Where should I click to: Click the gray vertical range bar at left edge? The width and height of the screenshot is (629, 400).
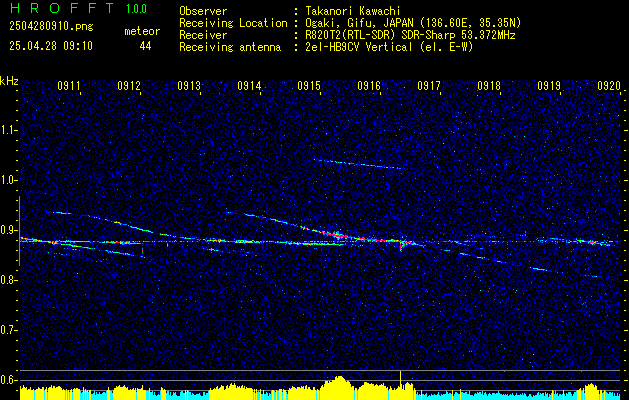point(20,231)
